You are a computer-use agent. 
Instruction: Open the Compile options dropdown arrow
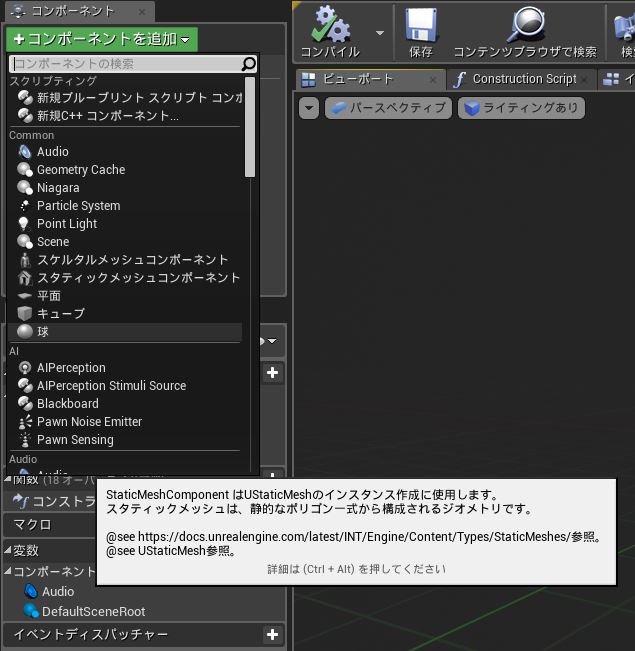pyautogui.click(x=380, y=32)
